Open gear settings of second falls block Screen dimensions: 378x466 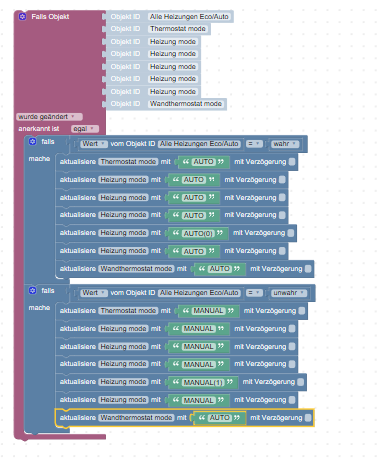coord(32,290)
